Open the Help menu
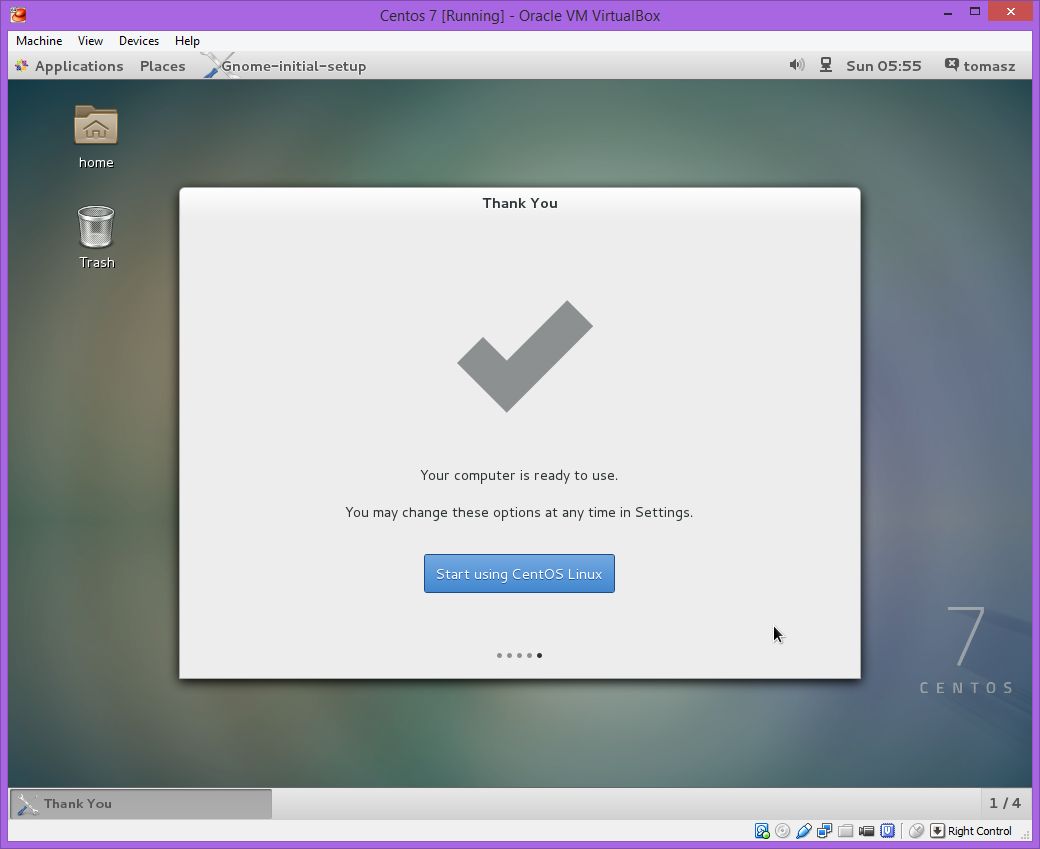 (x=187, y=41)
